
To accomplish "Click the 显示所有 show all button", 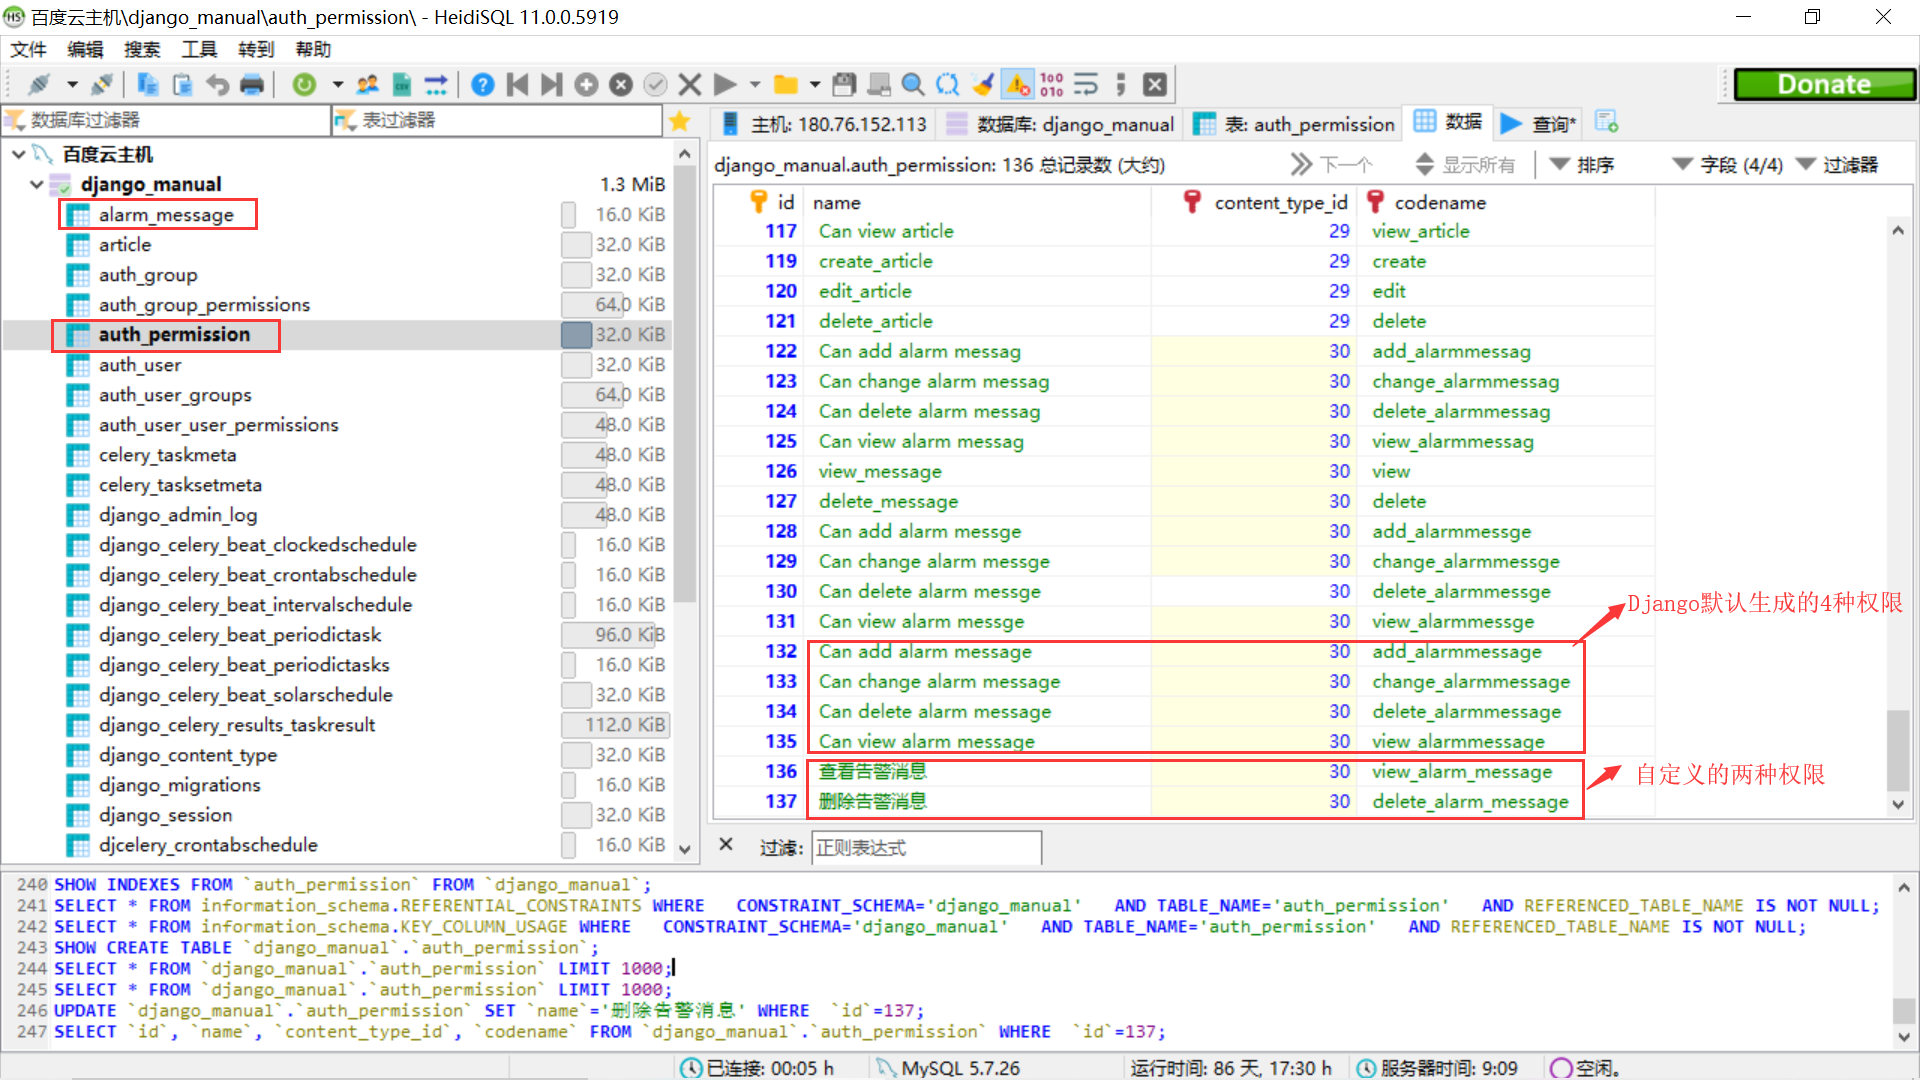I will [1465, 165].
